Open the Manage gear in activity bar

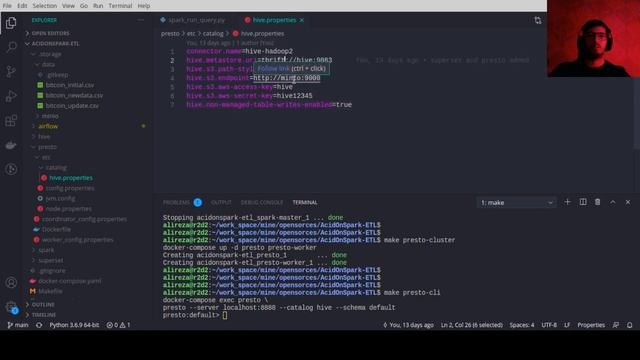11,307
